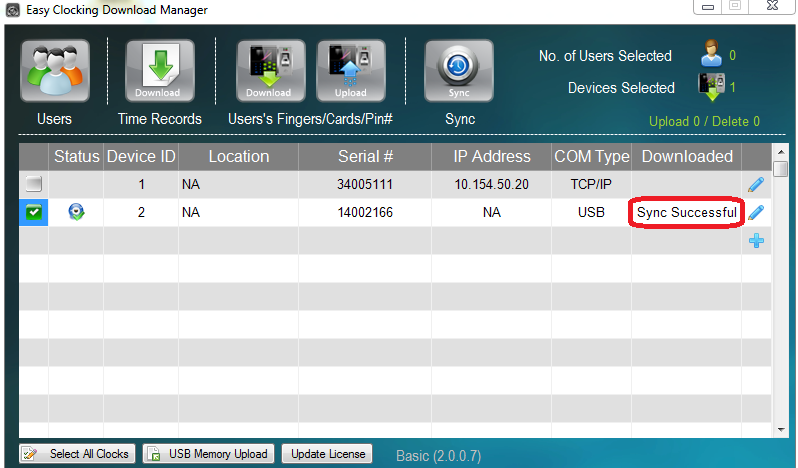The image size is (798, 468).
Task: Uncheck the checkbox for device 2
Action: (34, 212)
